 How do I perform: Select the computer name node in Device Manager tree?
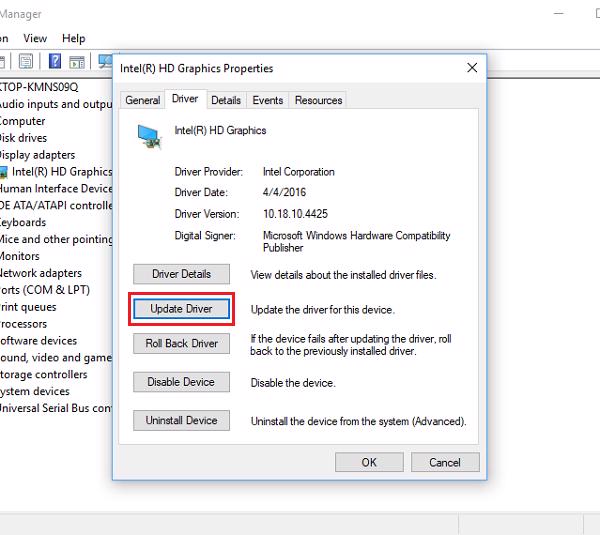(39, 87)
